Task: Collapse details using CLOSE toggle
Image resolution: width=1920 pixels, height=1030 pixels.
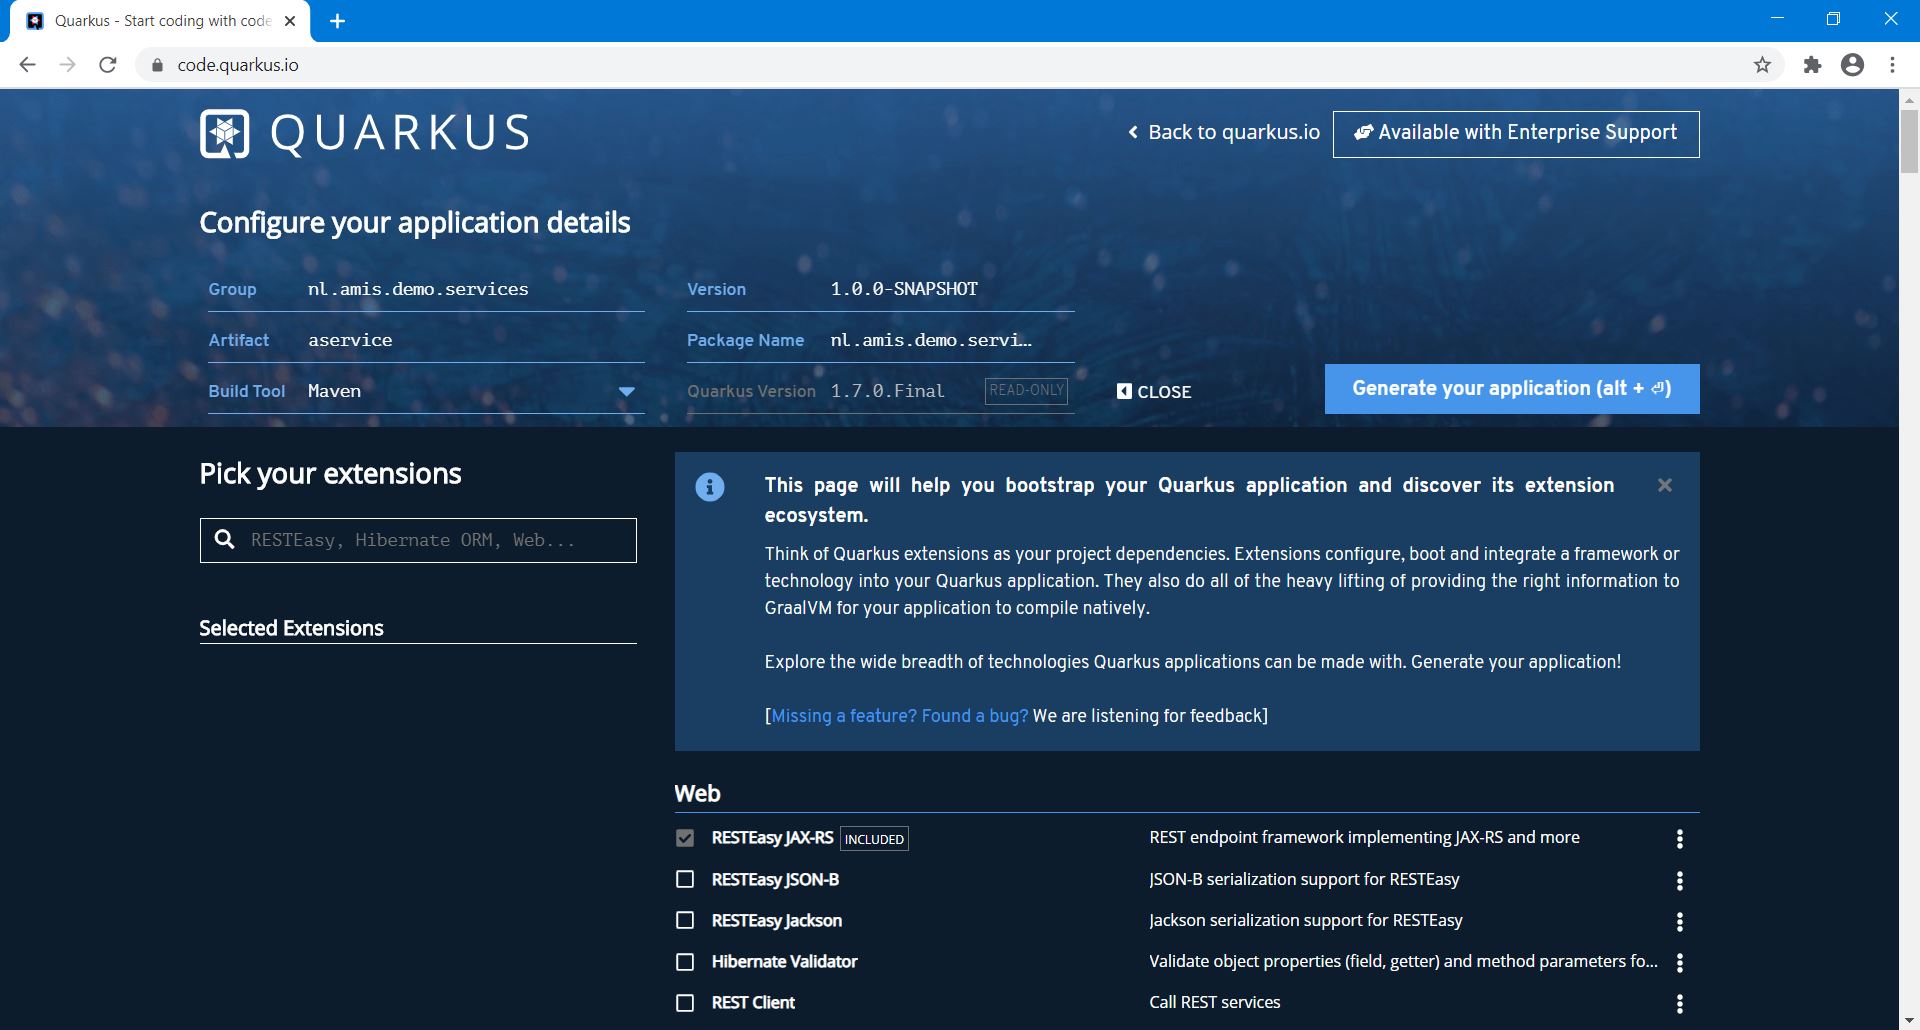Action: 1154,392
